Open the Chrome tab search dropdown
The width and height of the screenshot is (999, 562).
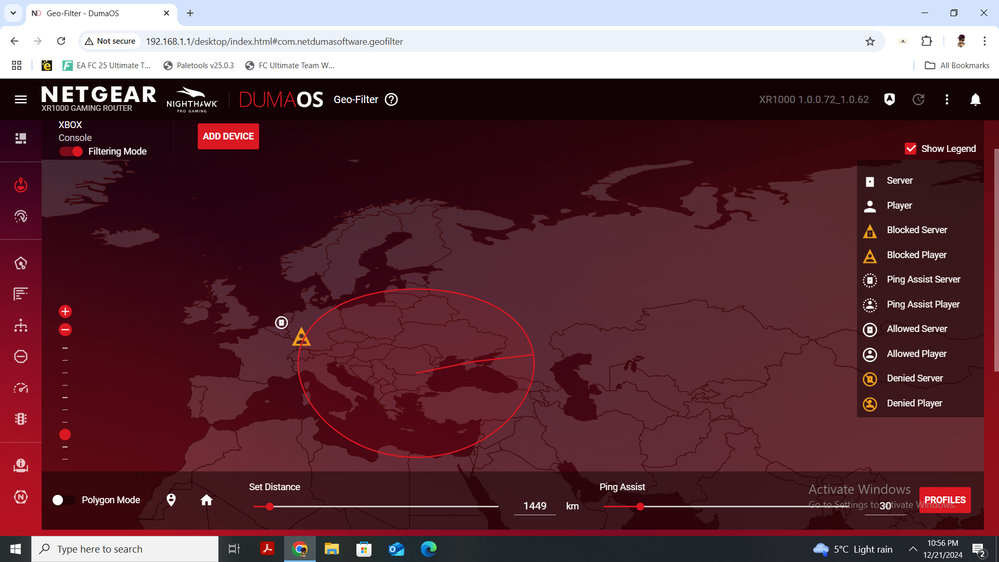tap(13, 13)
